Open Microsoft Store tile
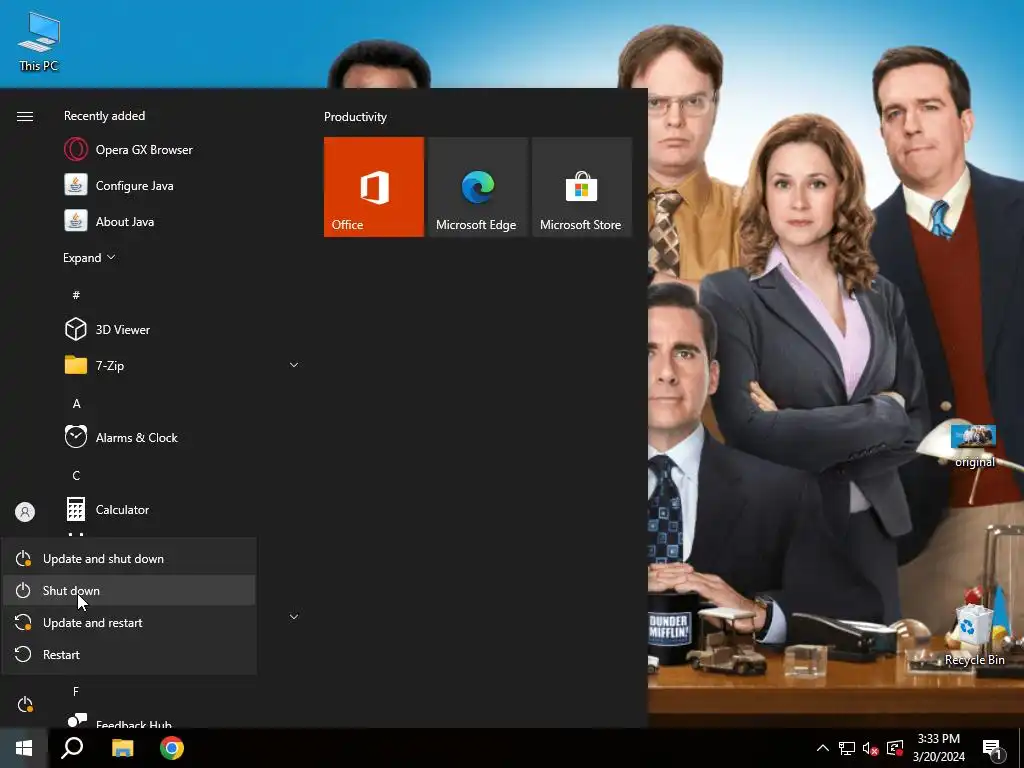 click(582, 187)
